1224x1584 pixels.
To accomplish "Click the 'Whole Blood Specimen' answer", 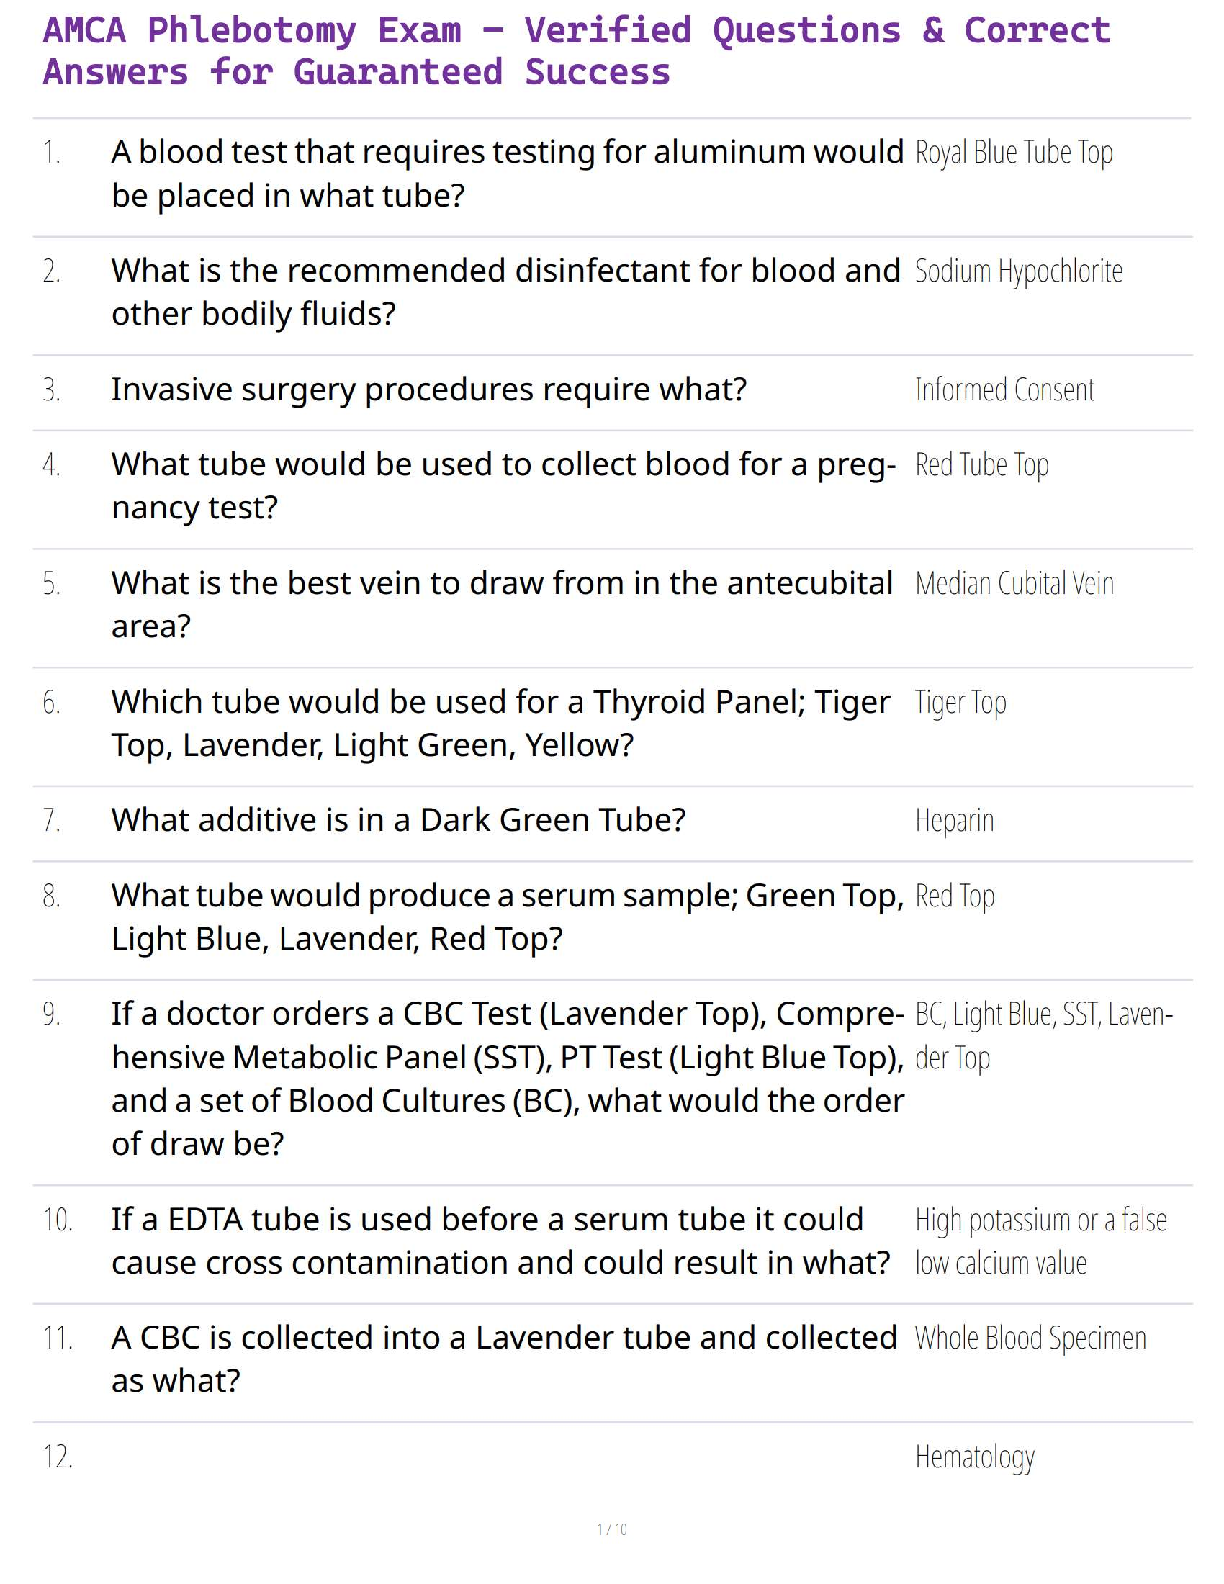I will pyautogui.click(x=1030, y=1339).
